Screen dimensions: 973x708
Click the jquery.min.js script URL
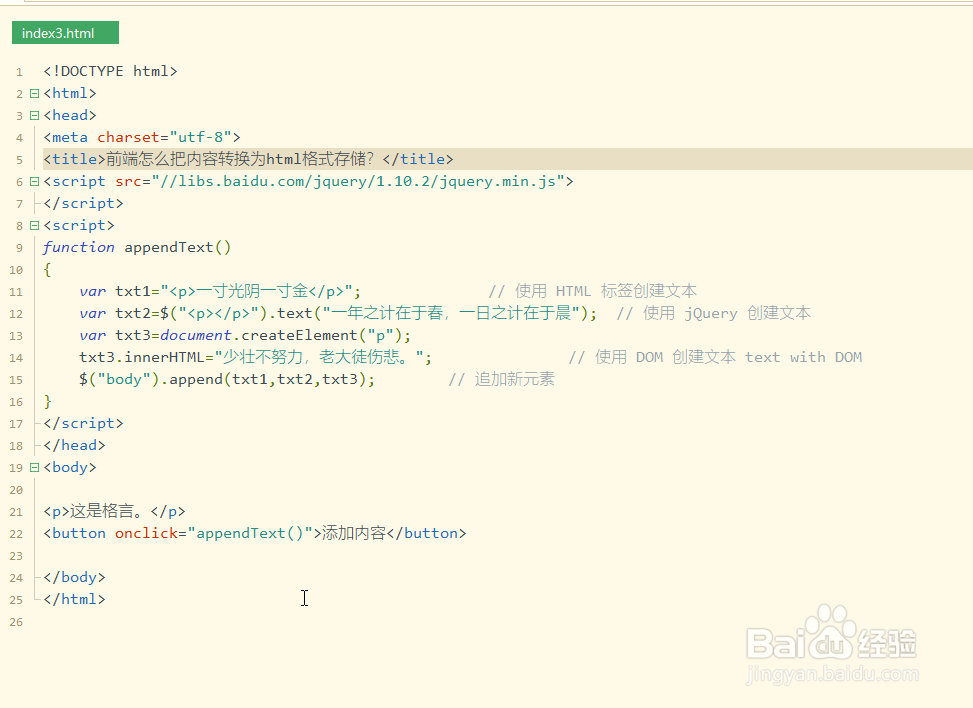(x=358, y=181)
